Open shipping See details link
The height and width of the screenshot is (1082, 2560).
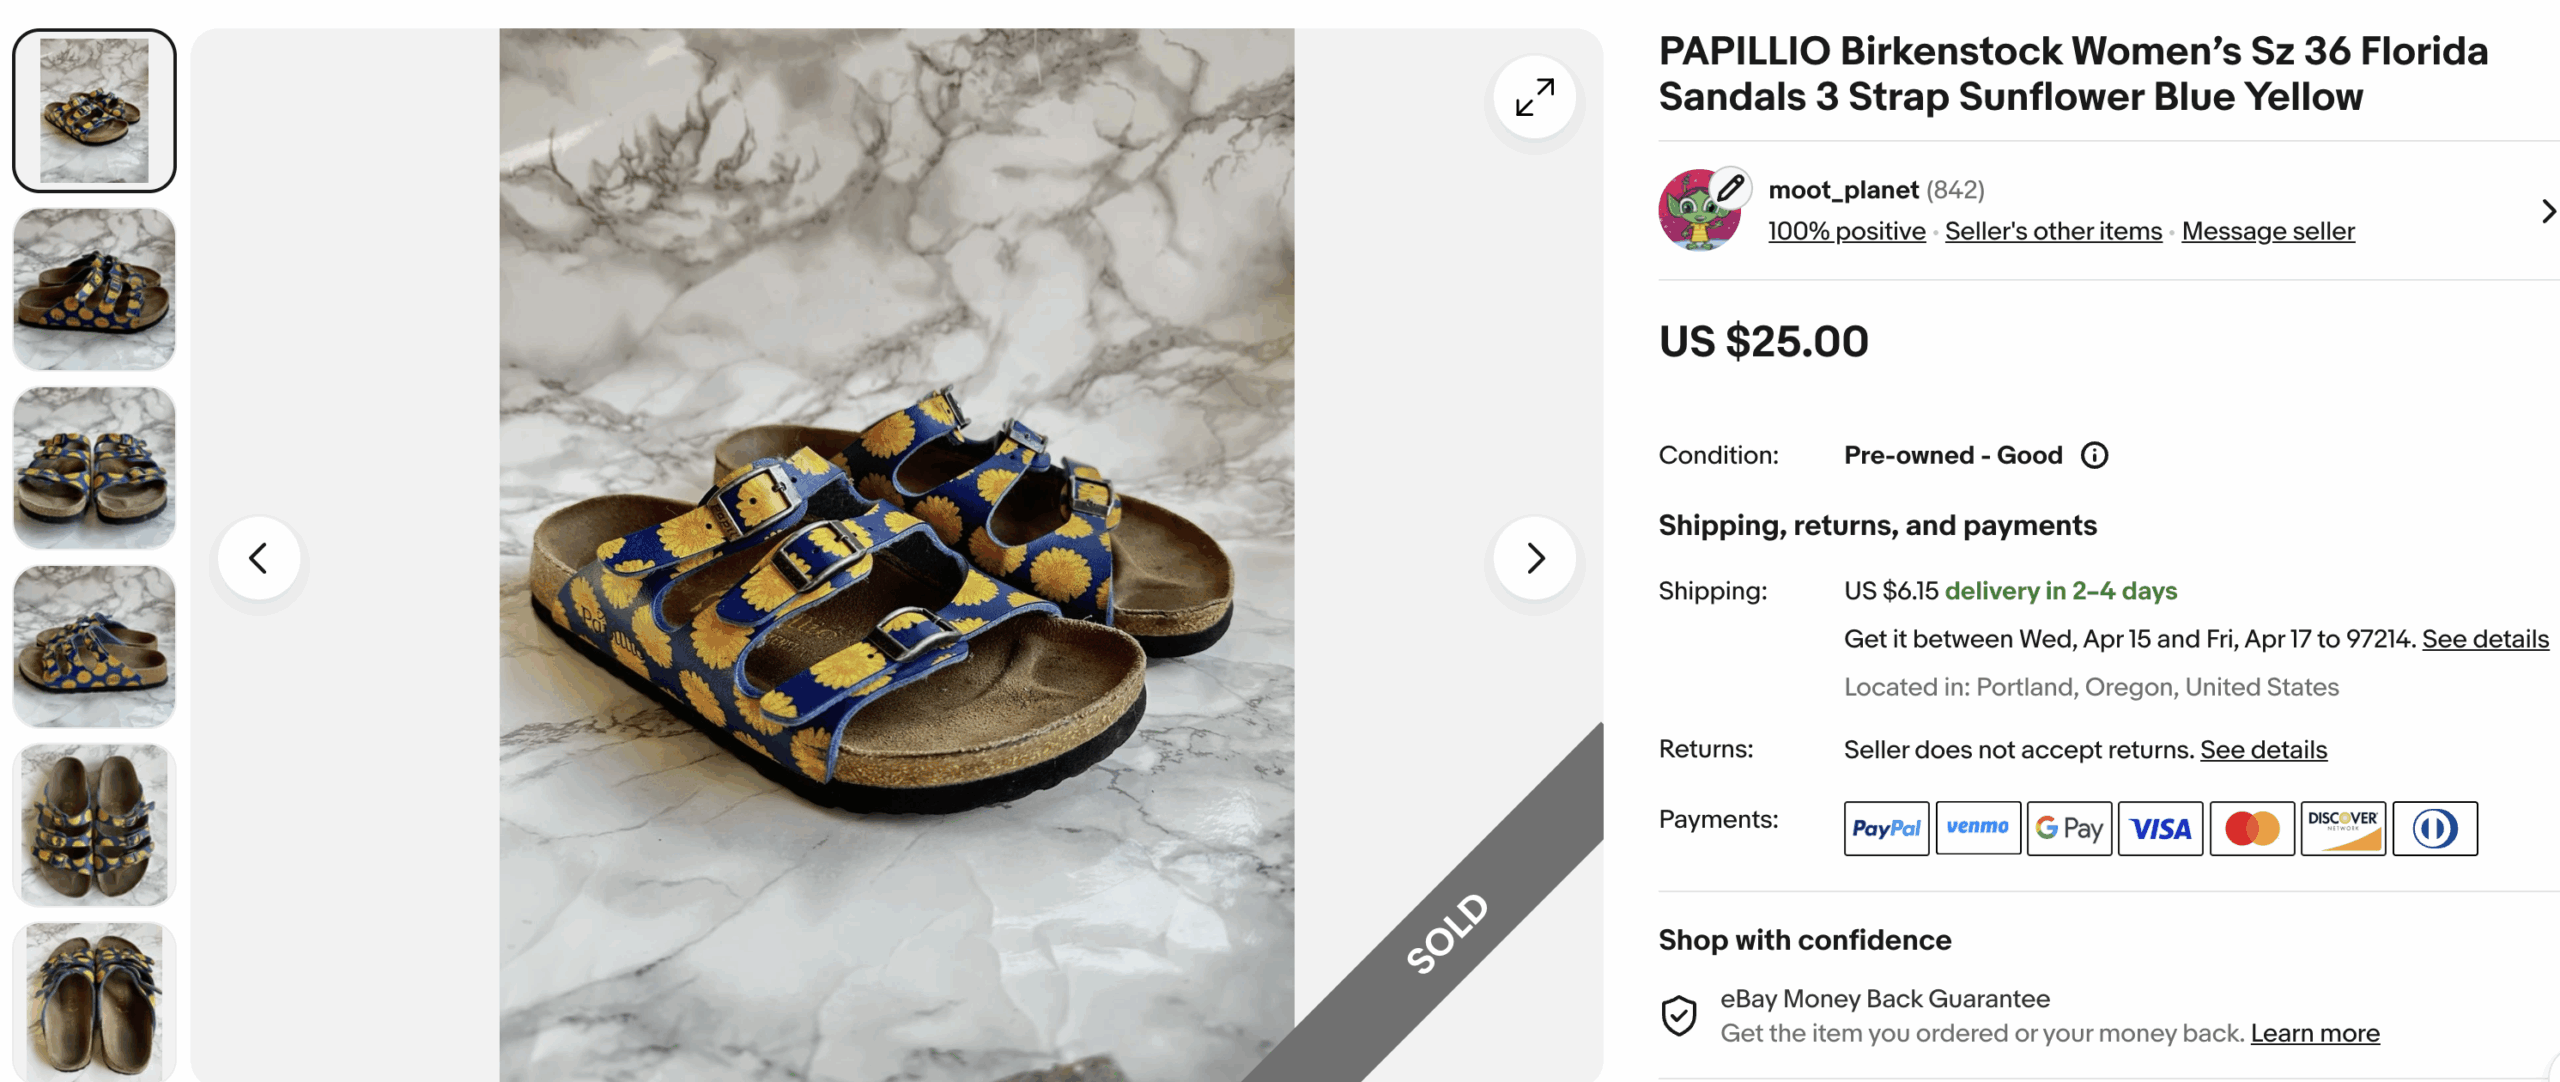coord(2485,639)
